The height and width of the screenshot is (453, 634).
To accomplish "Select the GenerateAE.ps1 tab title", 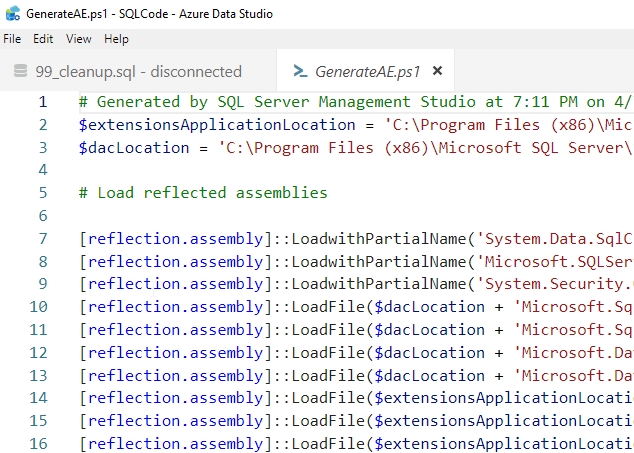I will (367, 71).
